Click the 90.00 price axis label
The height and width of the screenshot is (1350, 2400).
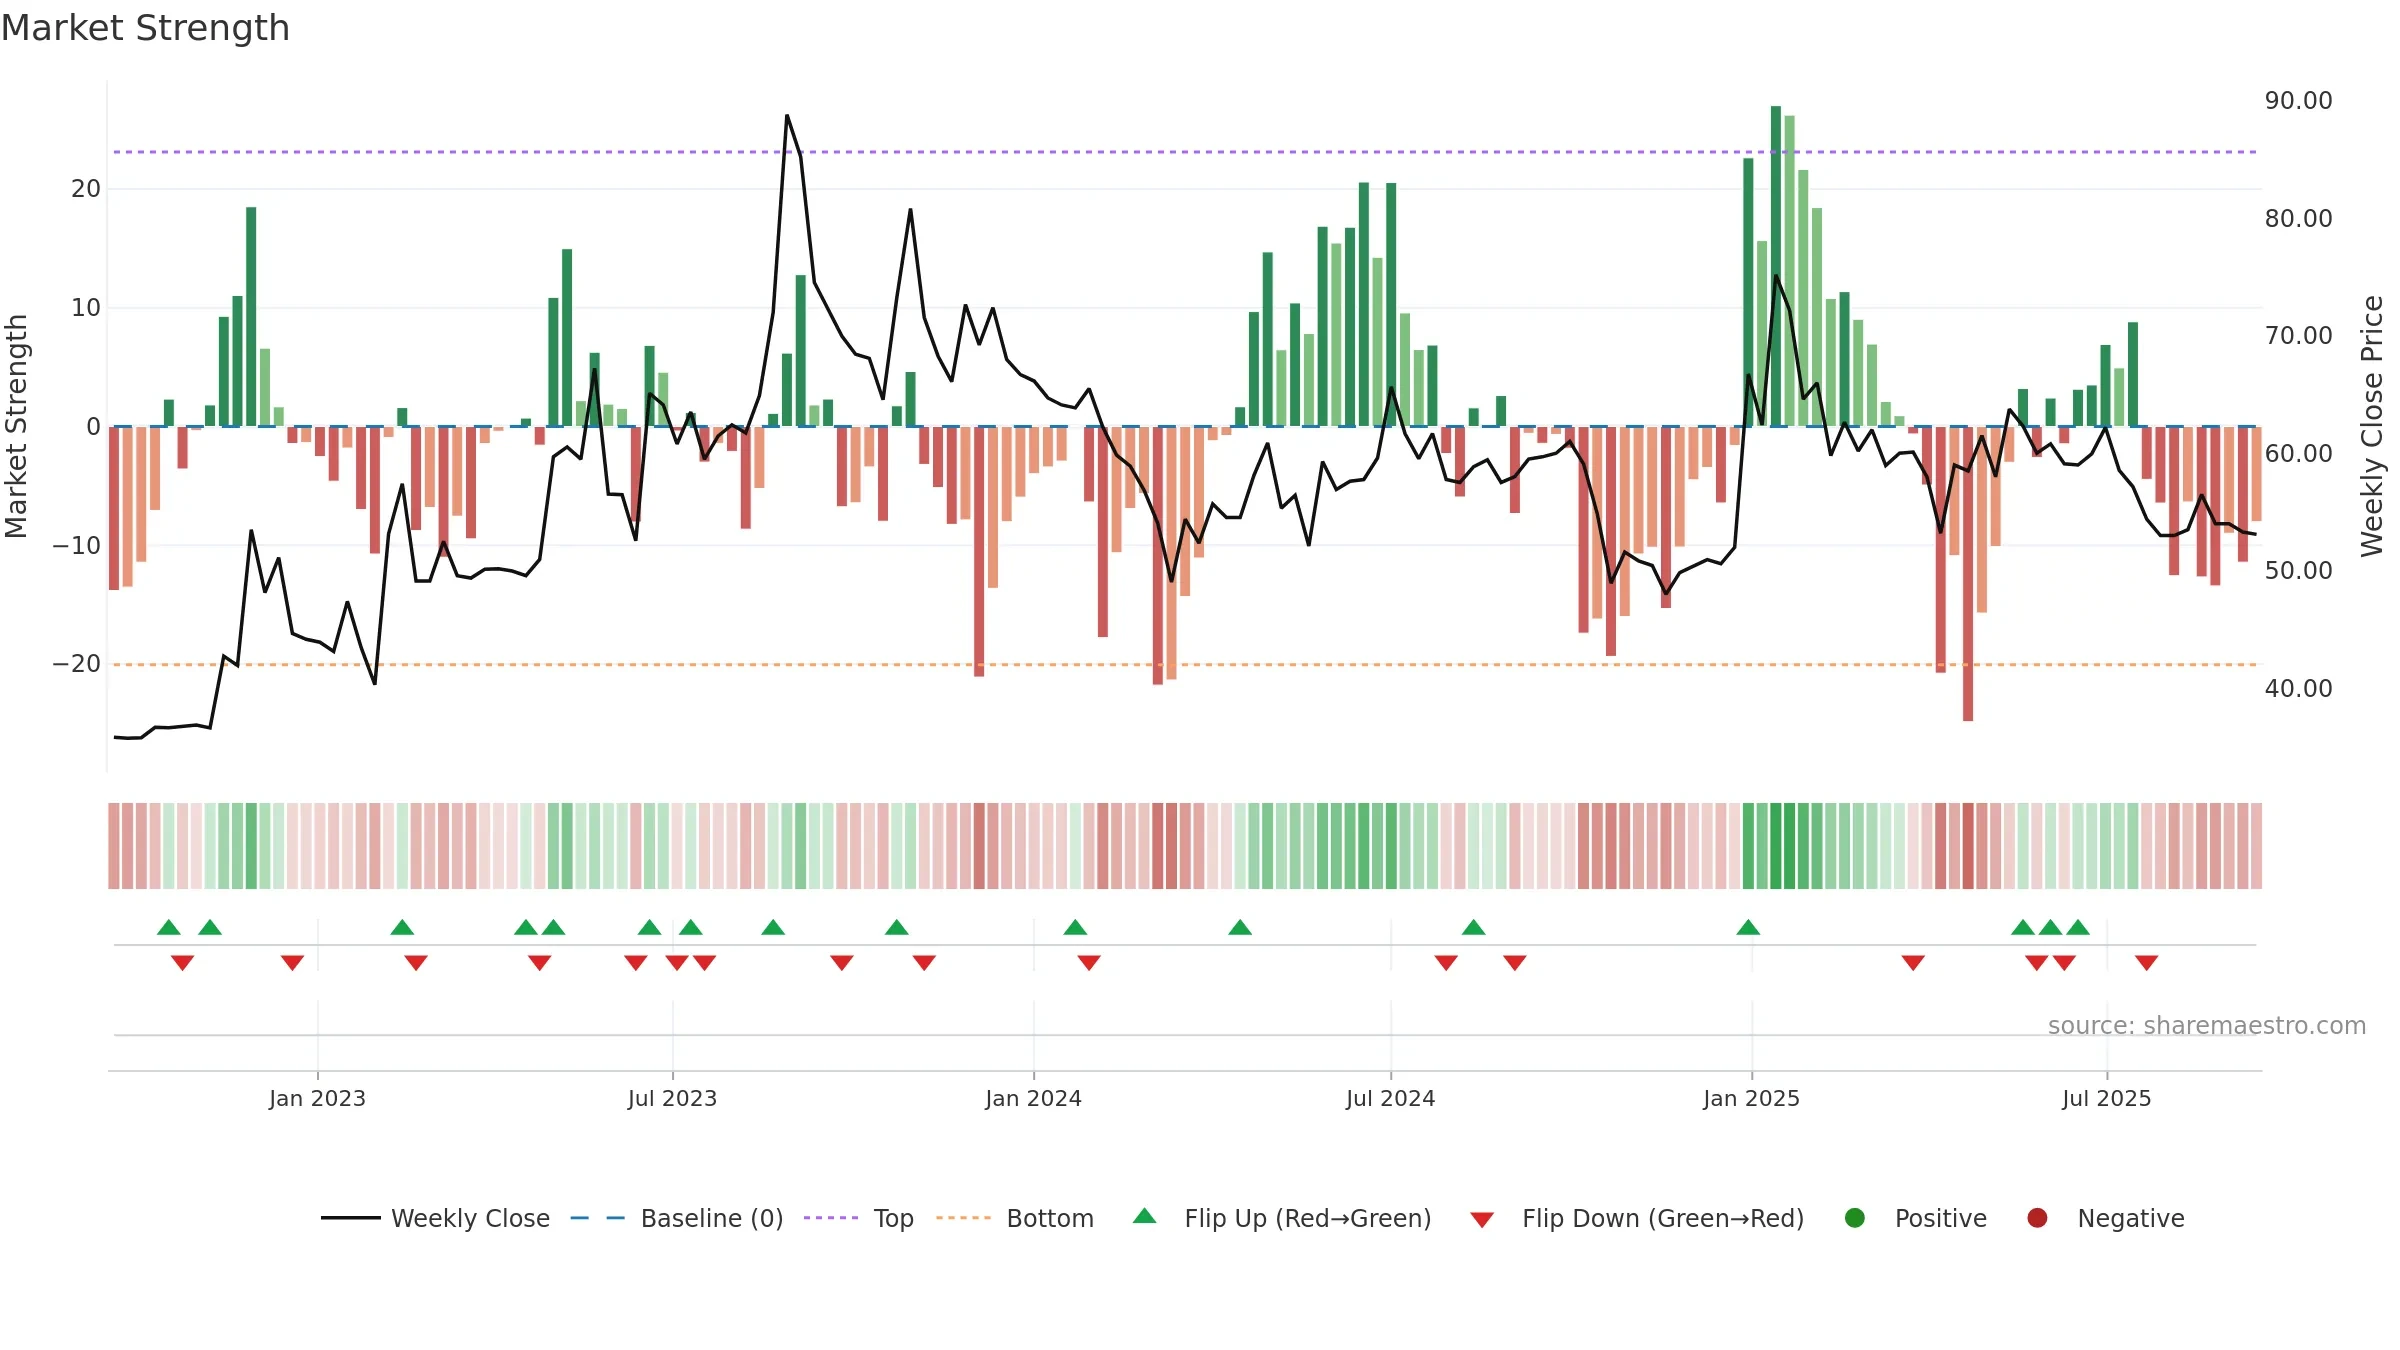[x=2298, y=101]
